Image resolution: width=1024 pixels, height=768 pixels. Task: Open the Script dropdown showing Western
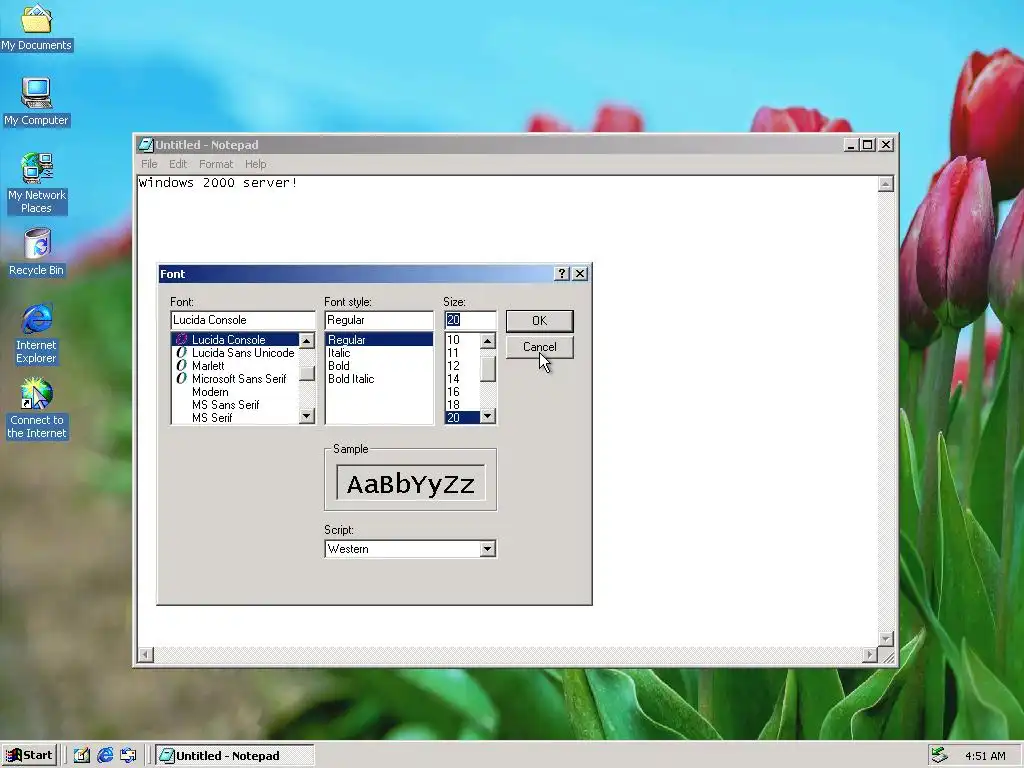tap(410, 549)
